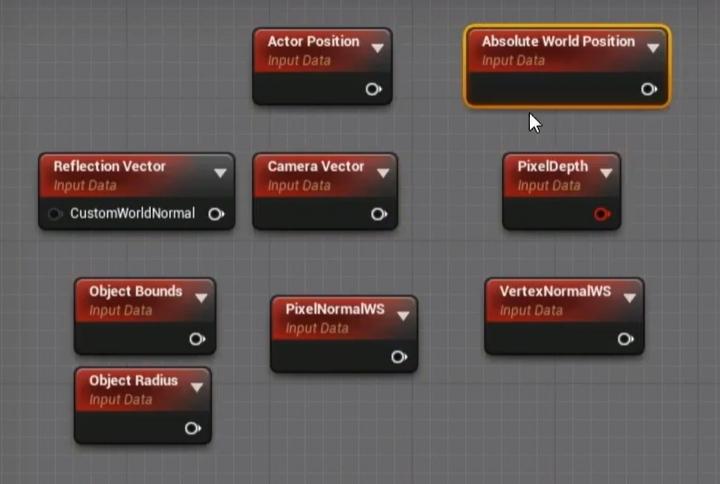Collapse the Camera Vector node arrow
This screenshot has height=484, width=720.
pos(383,173)
